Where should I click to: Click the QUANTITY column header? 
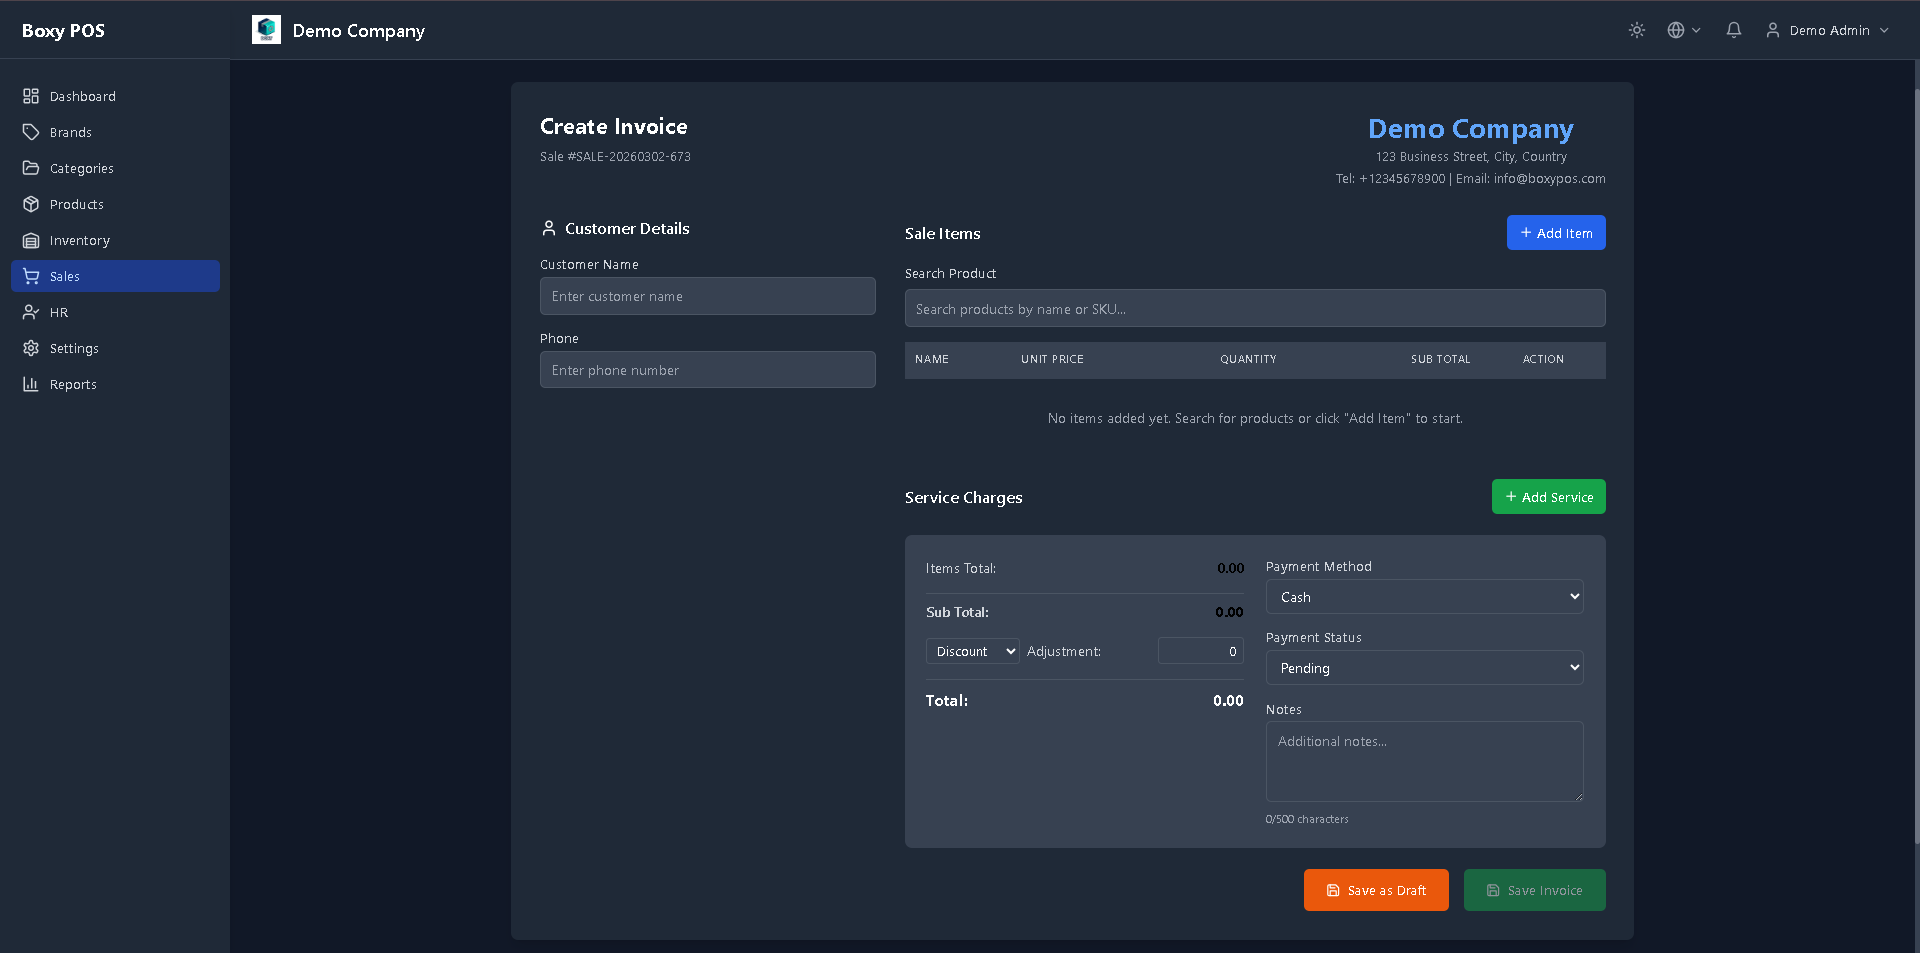(x=1248, y=359)
